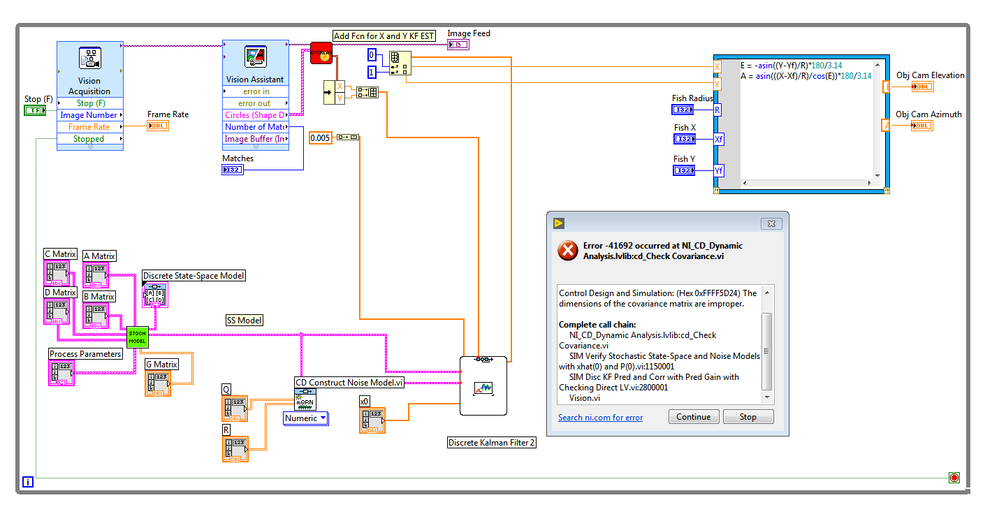Click the A Matrix array control
This screenshot has height=523, width=999.
pyautogui.click(x=96, y=276)
